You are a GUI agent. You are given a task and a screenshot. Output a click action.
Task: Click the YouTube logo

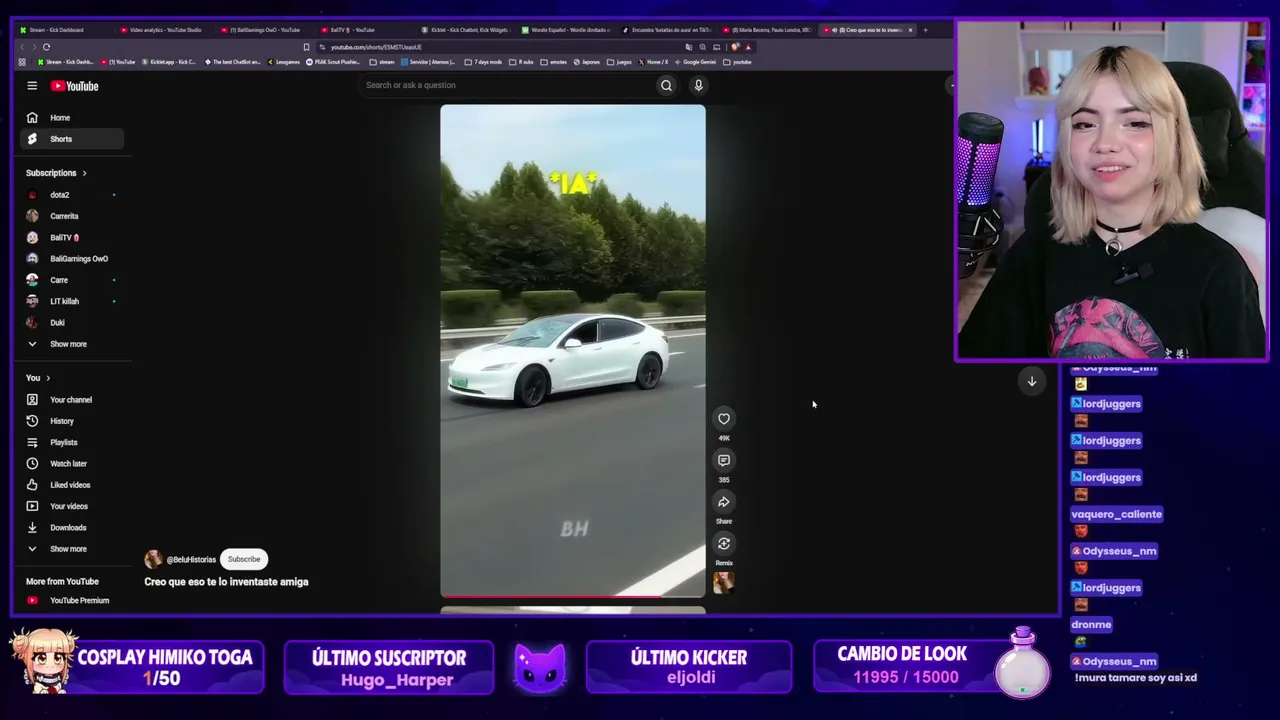[75, 86]
